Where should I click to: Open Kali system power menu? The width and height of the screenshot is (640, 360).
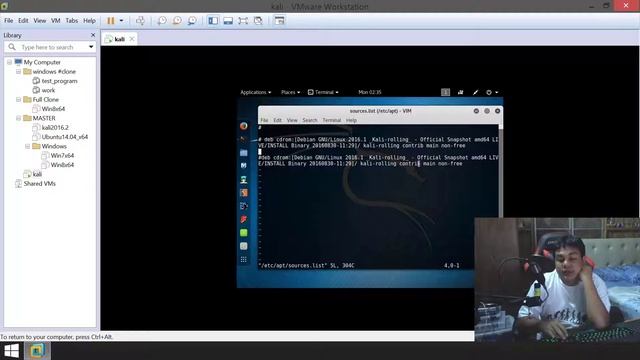[492, 92]
